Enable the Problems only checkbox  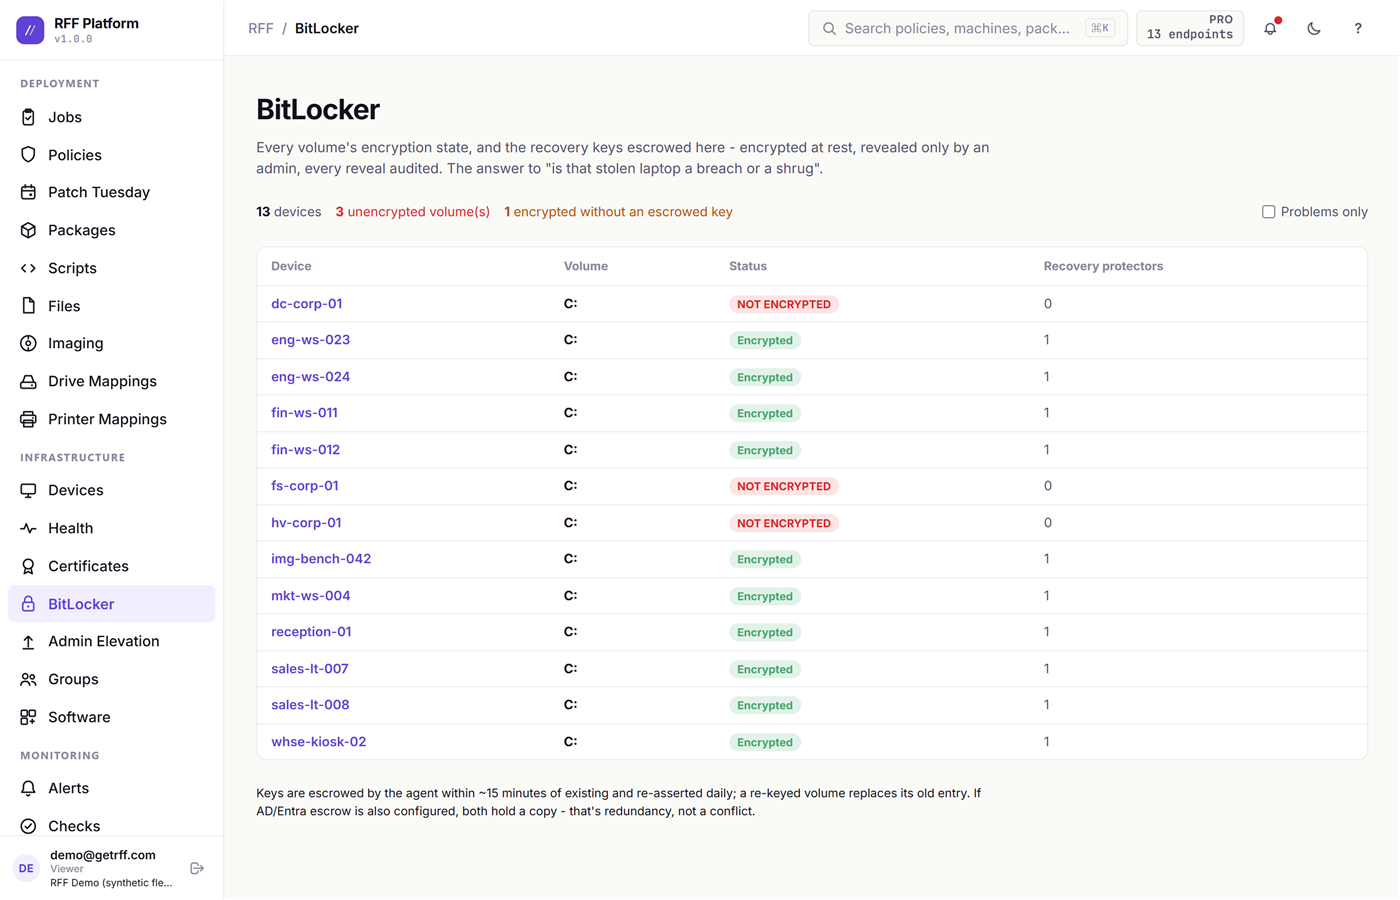coord(1268,212)
